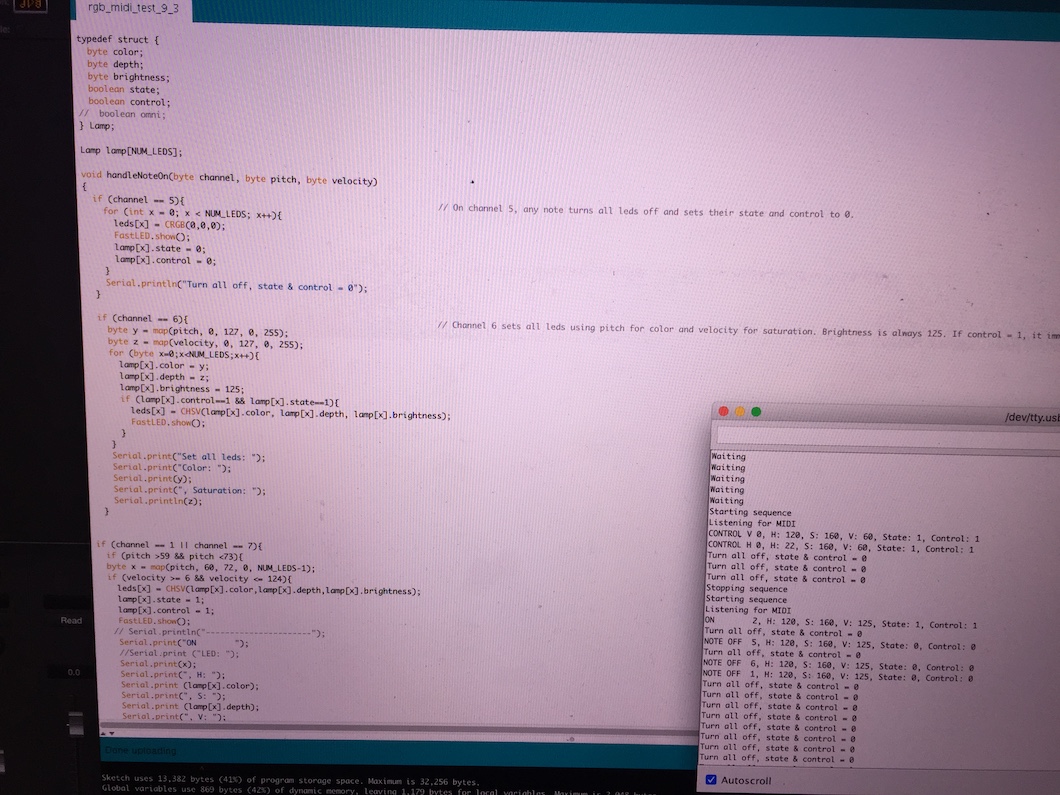Viewport: 1060px width, 795px height.
Task: Grab the mixer volume fader handle
Action: click(74, 725)
